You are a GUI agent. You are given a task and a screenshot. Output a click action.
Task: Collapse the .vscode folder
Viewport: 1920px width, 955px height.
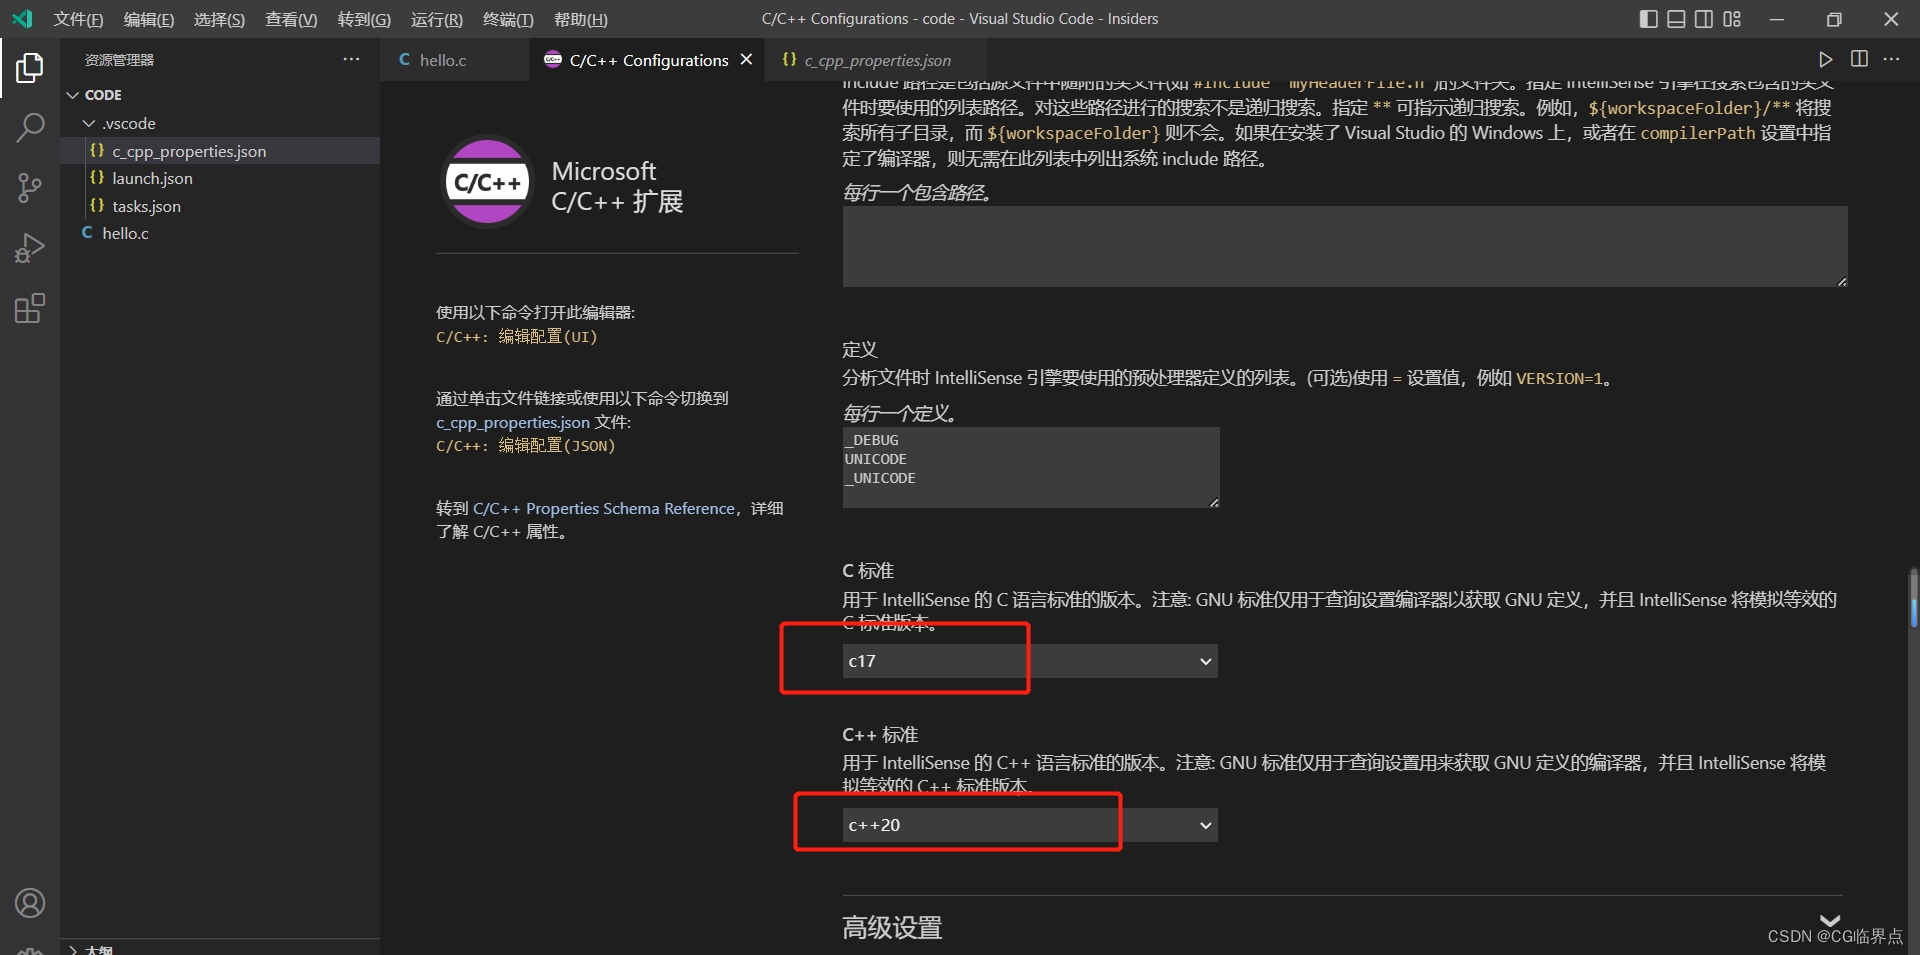[x=220, y=123]
